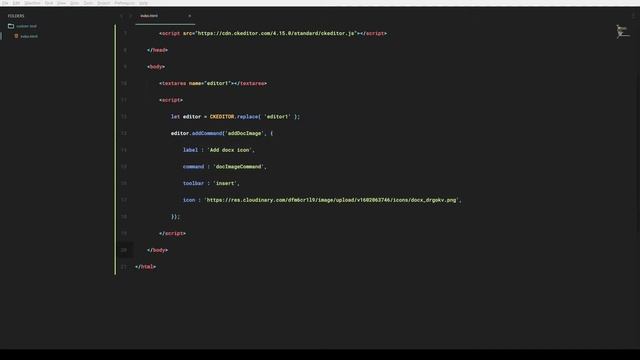Open index.html from the sidebar tree
Image resolution: width=640 pixels, height=360 pixels.
(x=29, y=36)
